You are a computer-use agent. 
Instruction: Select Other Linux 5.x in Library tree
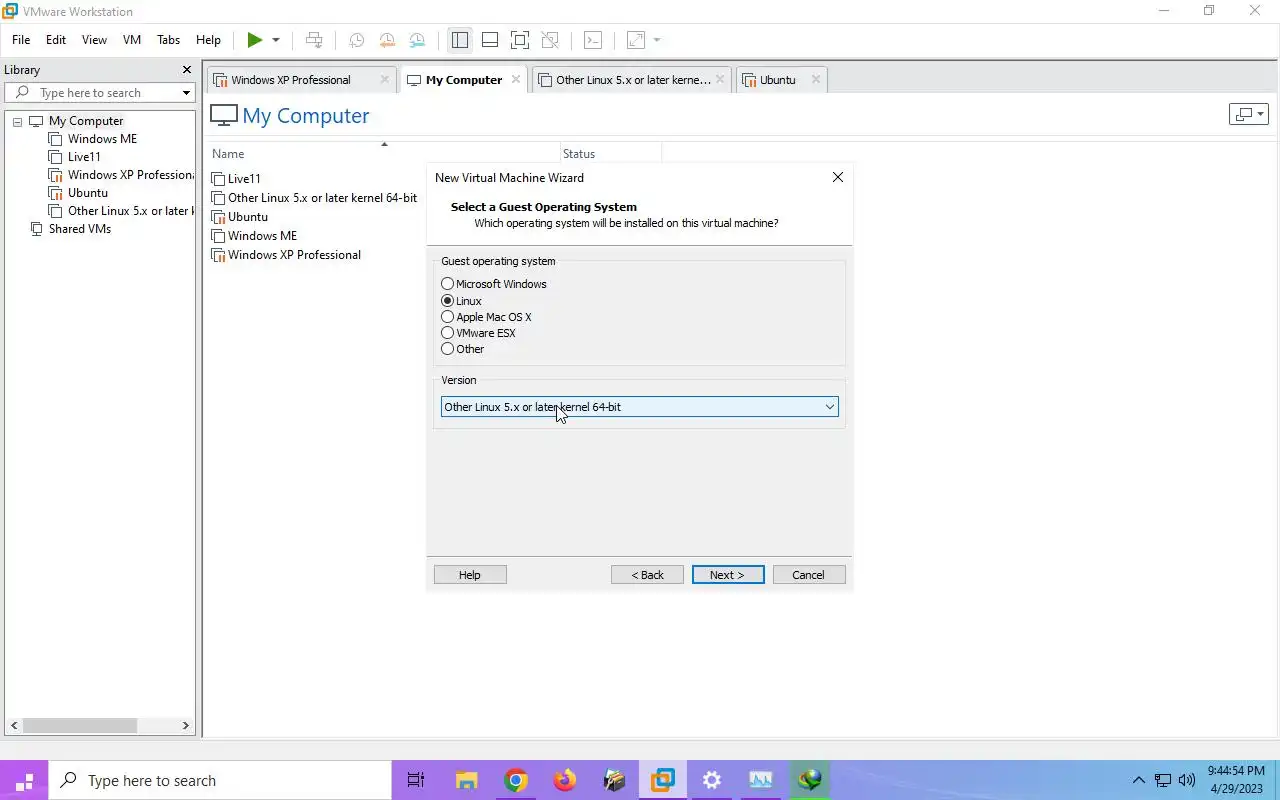pyautogui.click(x=121, y=211)
